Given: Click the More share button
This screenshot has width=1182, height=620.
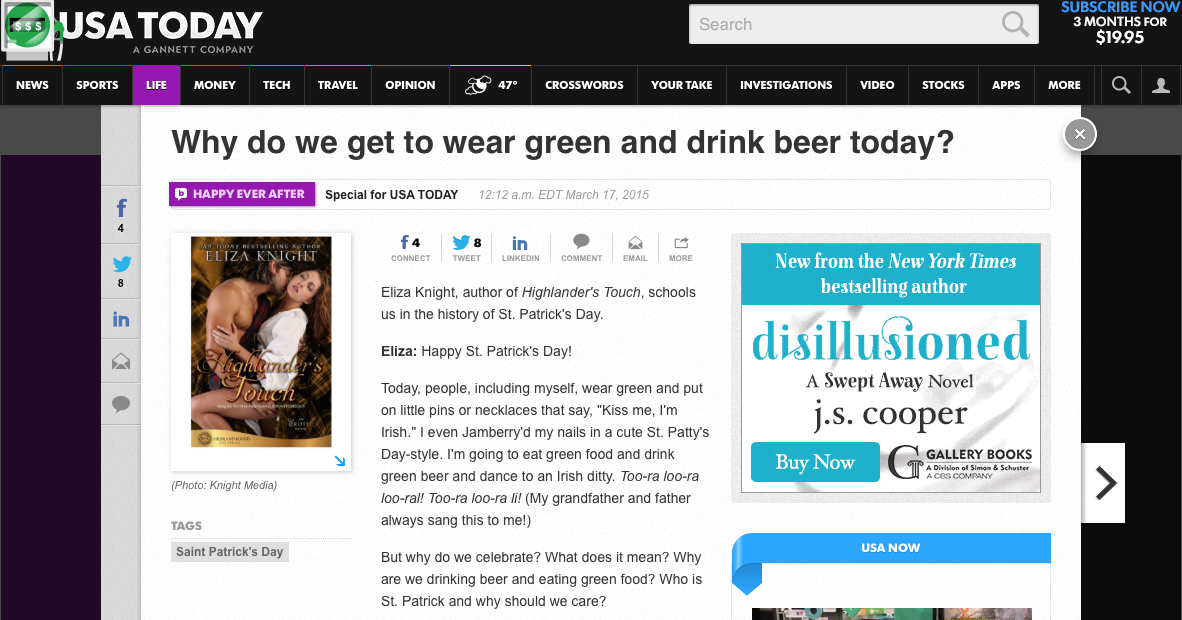Looking at the screenshot, I should [x=681, y=248].
